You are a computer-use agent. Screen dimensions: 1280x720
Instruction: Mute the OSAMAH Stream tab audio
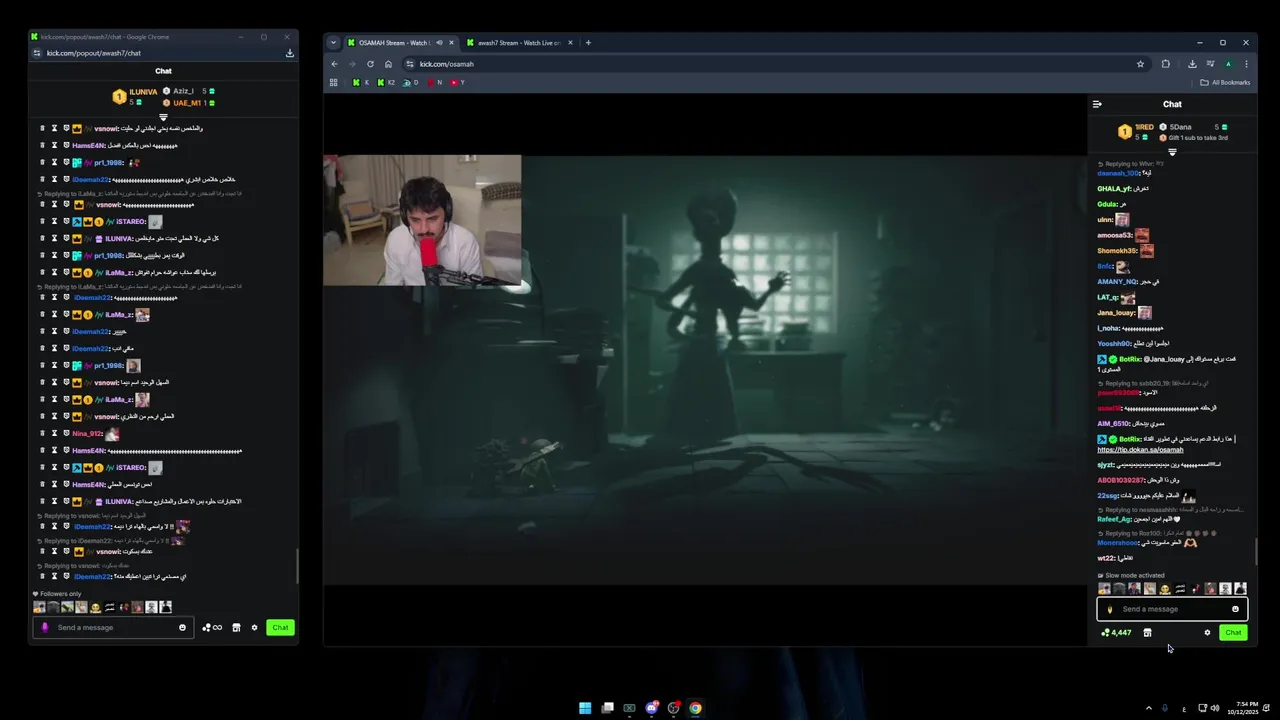click(439, 43)
